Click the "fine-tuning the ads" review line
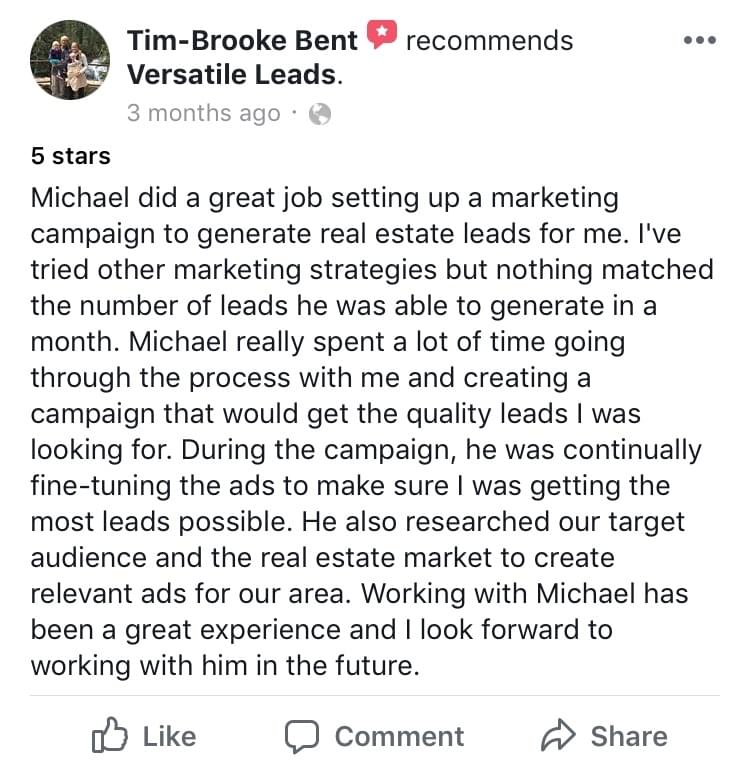This screenshot has width=750, height=774. 350,486
